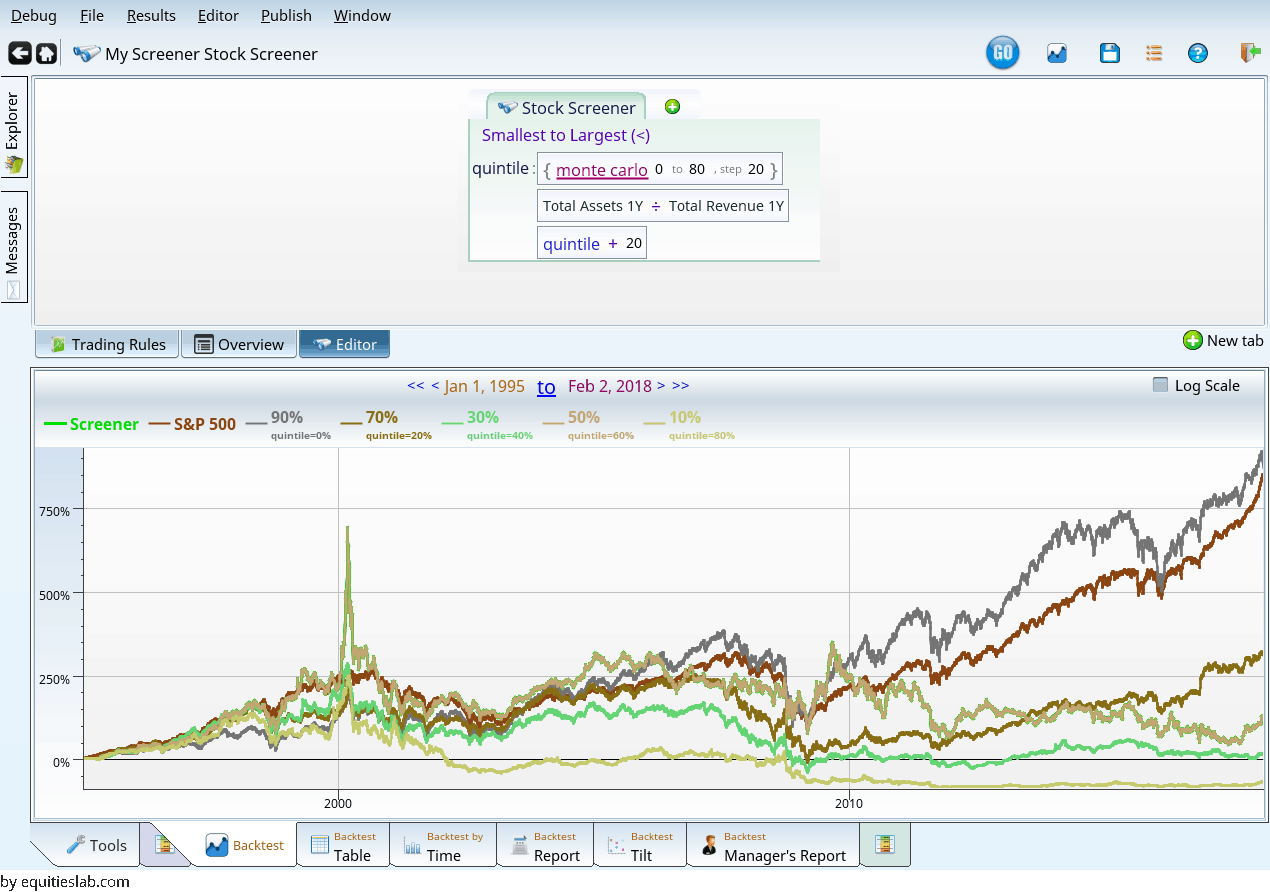1270x892 pixels.
Task: Toggle the S&P 500 legend series
Action: [193, 424]
